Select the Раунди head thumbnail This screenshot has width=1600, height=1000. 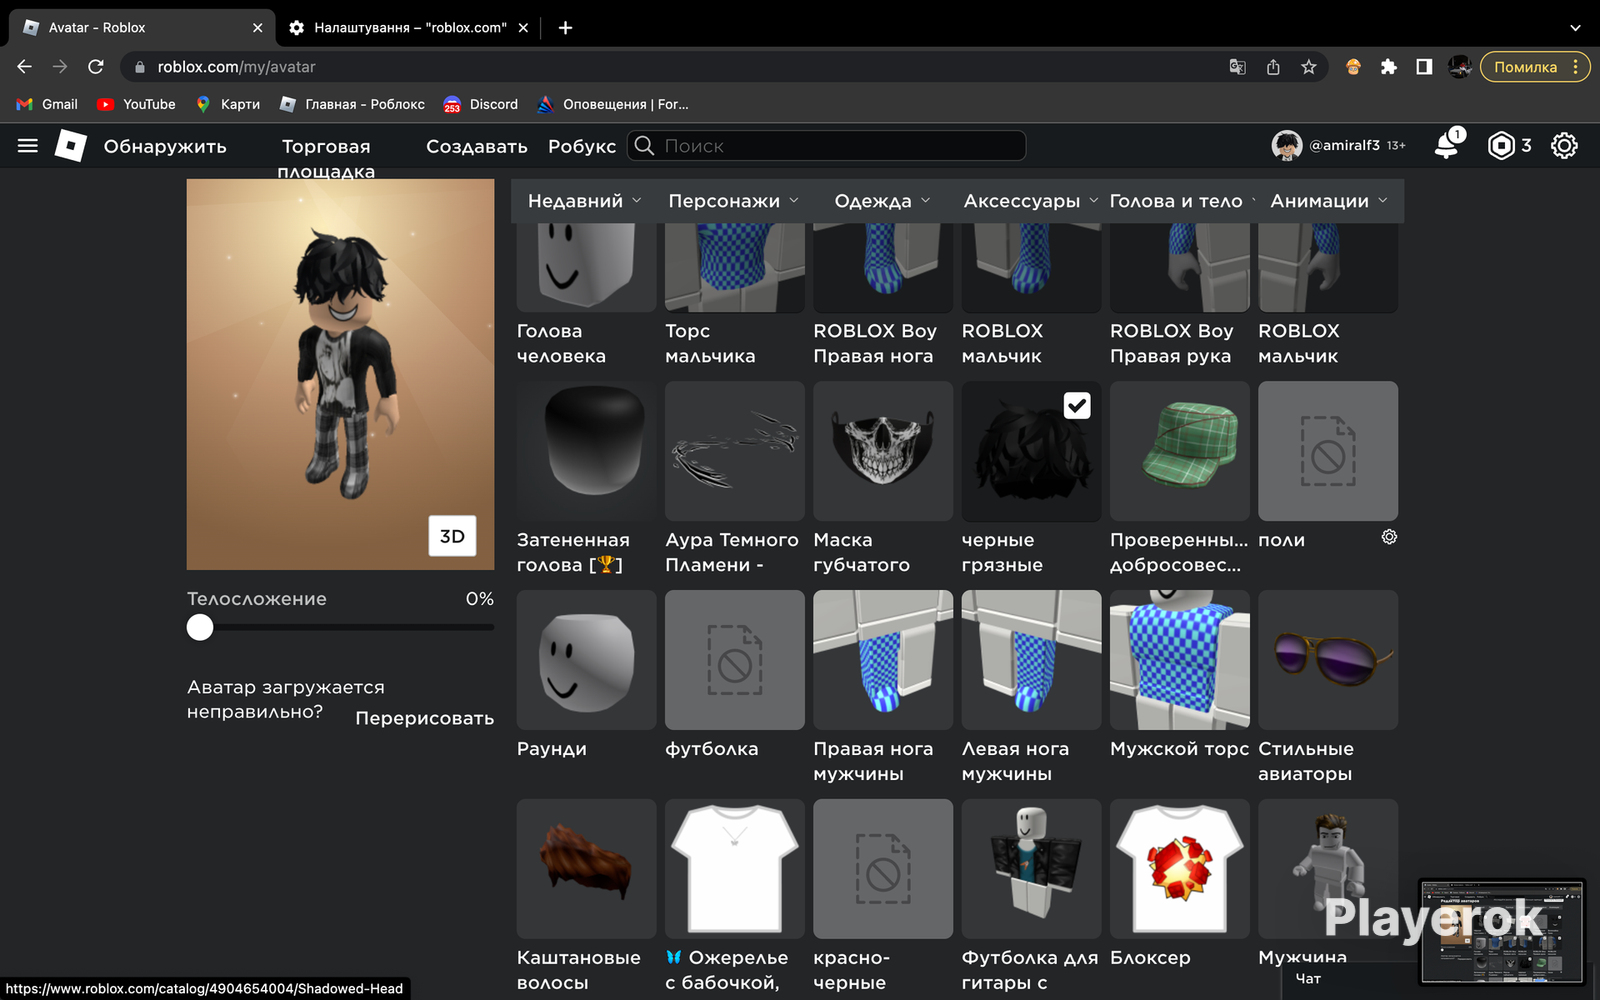point(587,660)
